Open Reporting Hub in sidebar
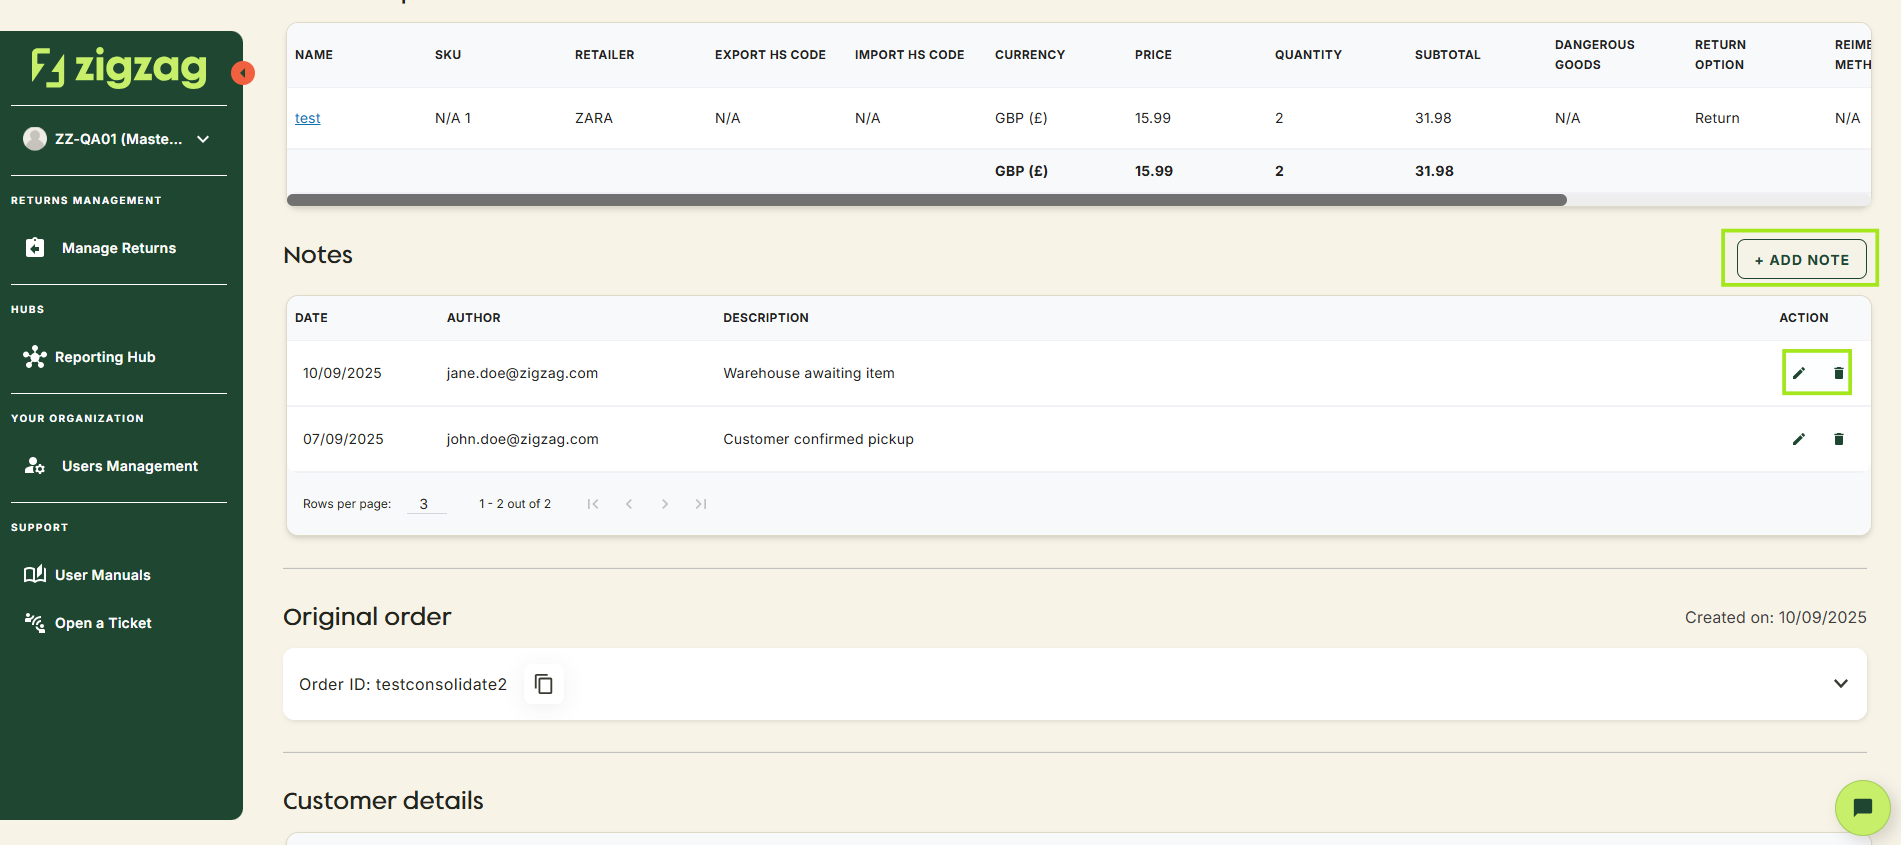Viewport: 1901px width, 845px height. tap(105, 357)
